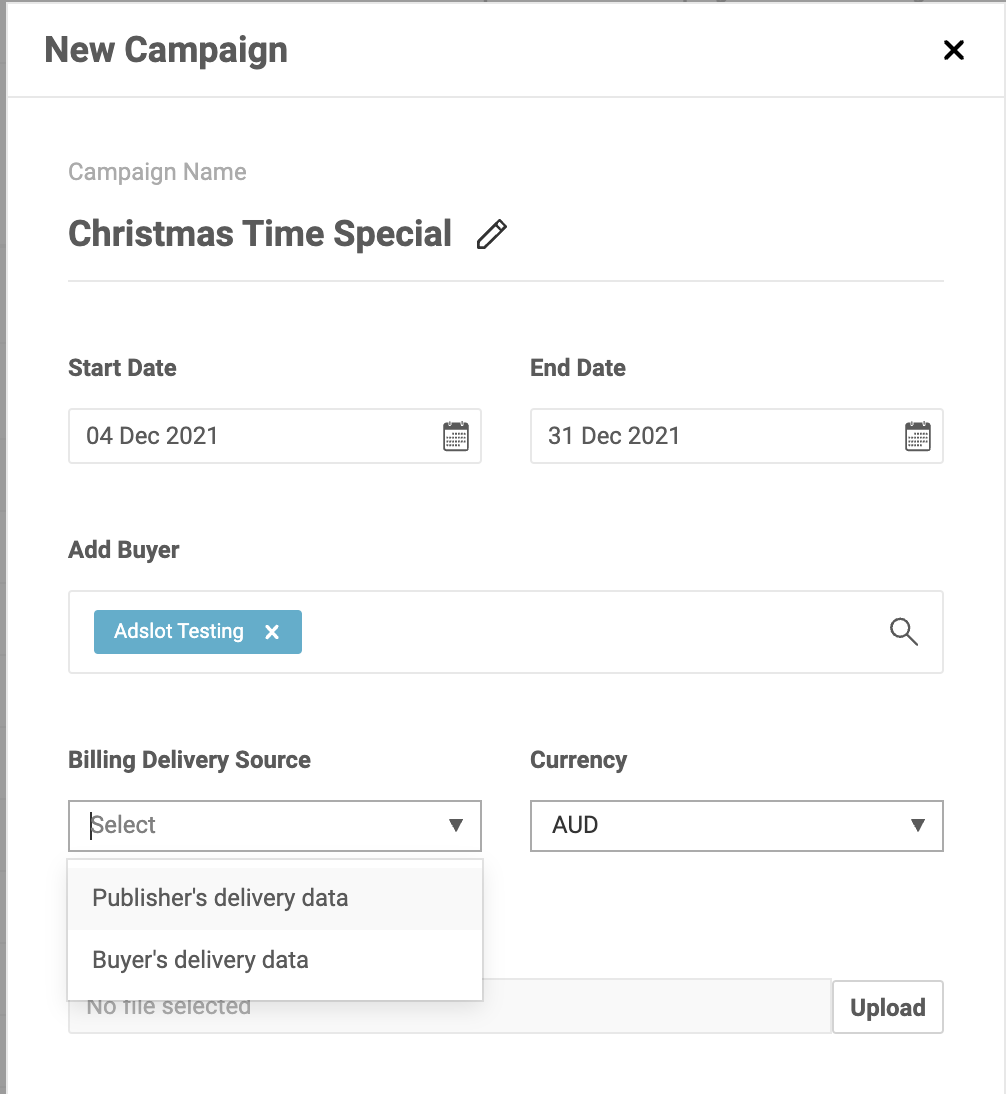
Task: Choose Publisher's delivery data option
Action: pos(275,898)
